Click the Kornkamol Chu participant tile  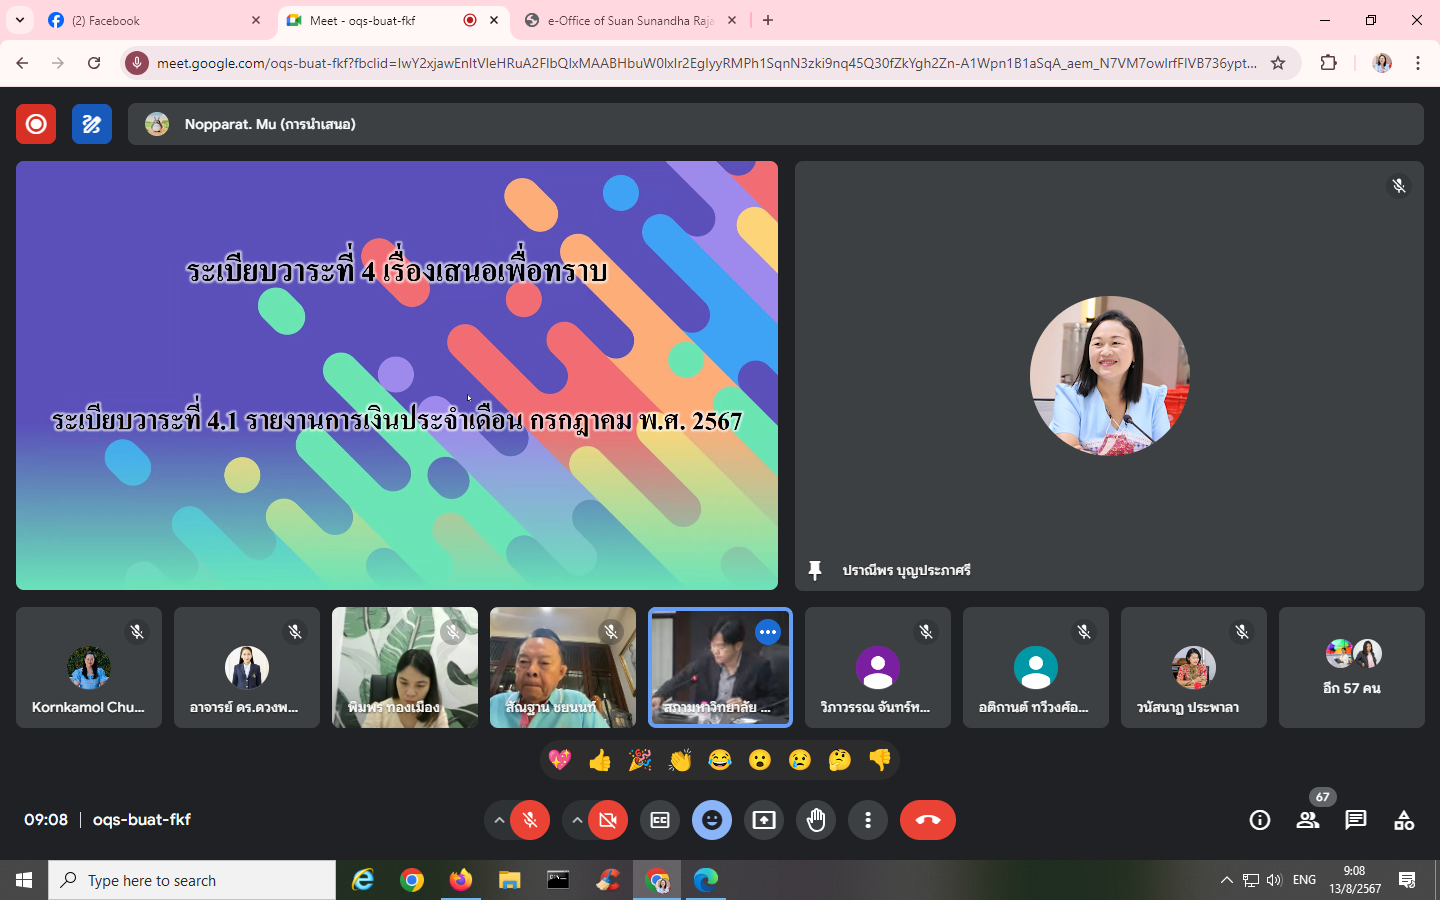[x=89, y=668]
